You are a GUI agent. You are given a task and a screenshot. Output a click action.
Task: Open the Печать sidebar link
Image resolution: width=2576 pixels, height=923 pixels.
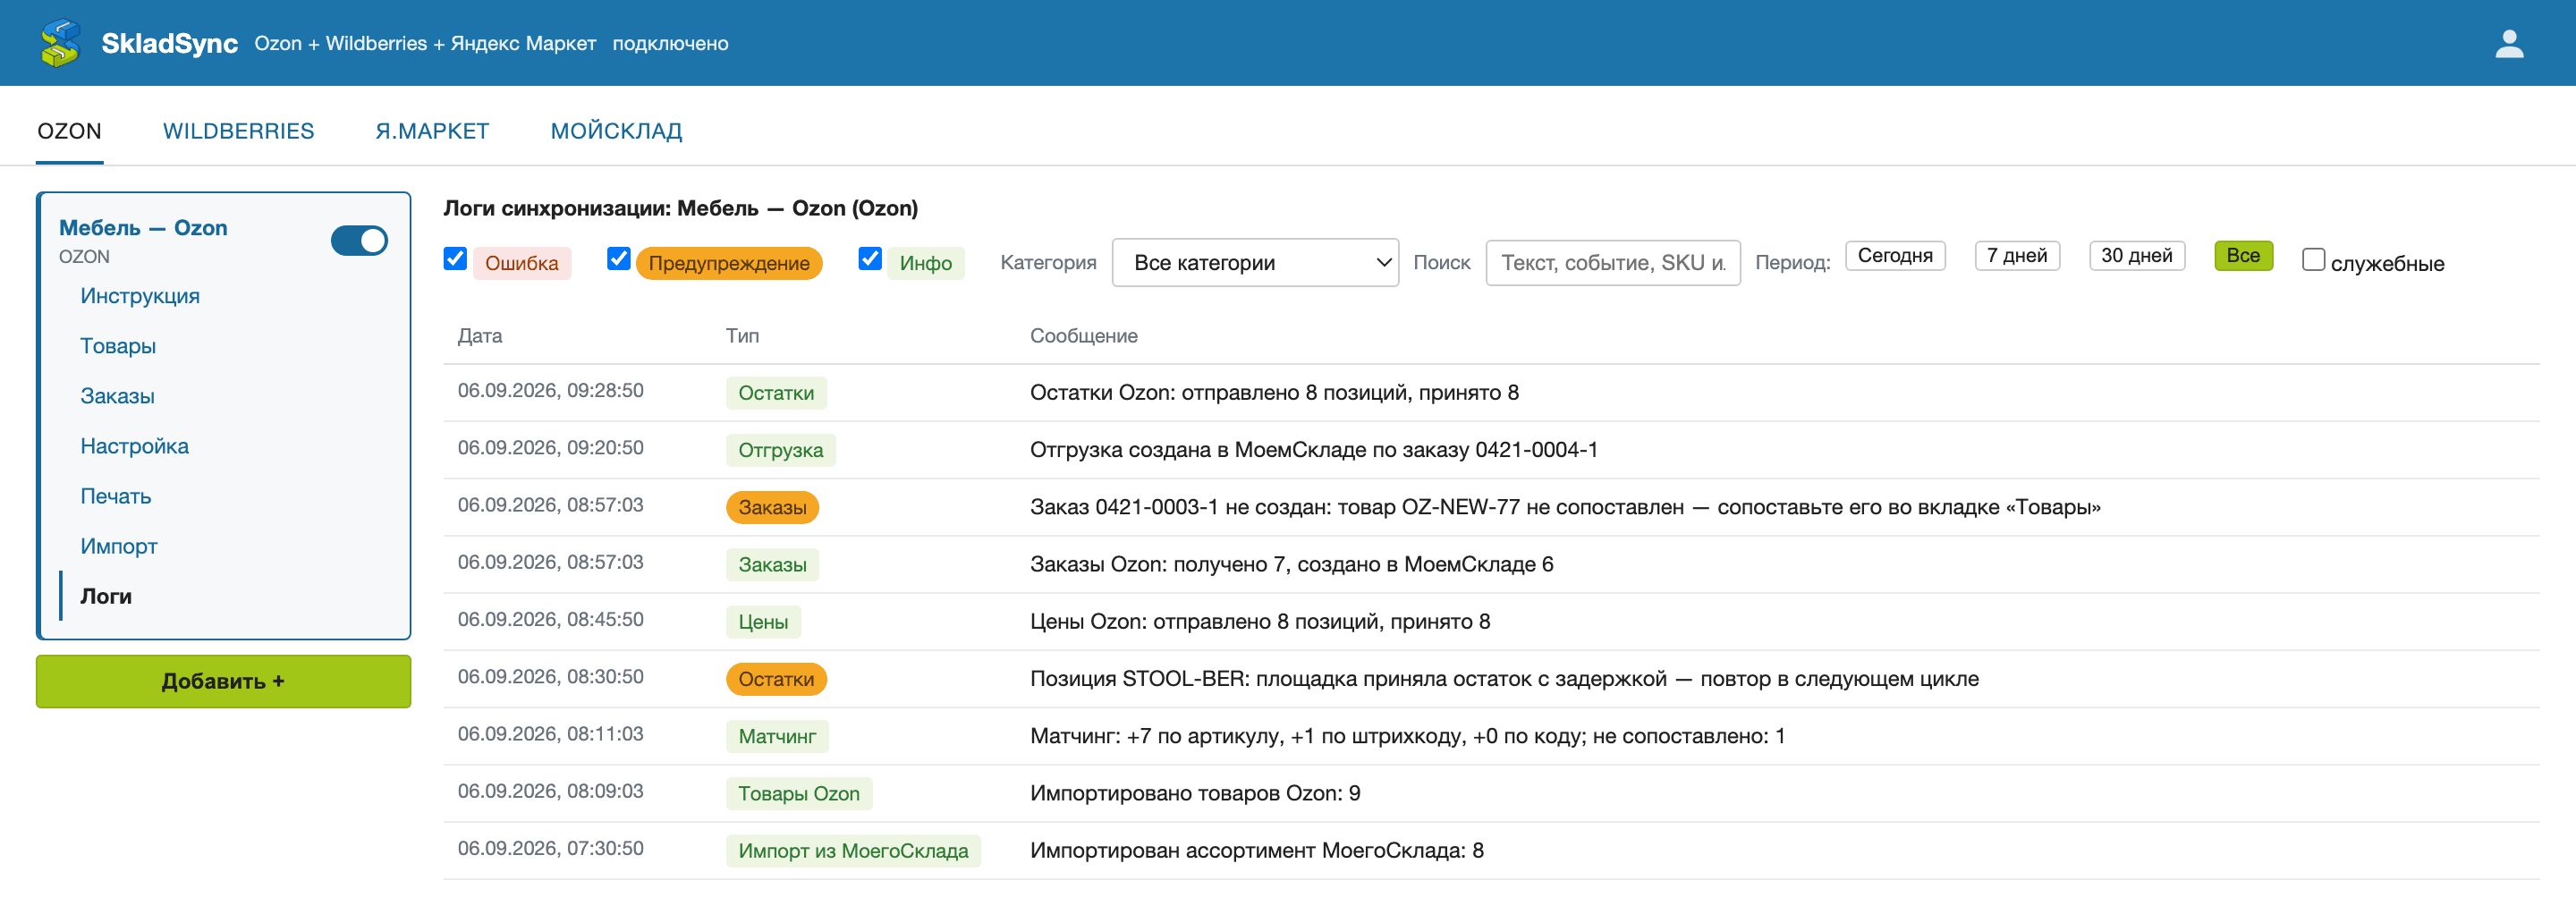tap(116, 496)
